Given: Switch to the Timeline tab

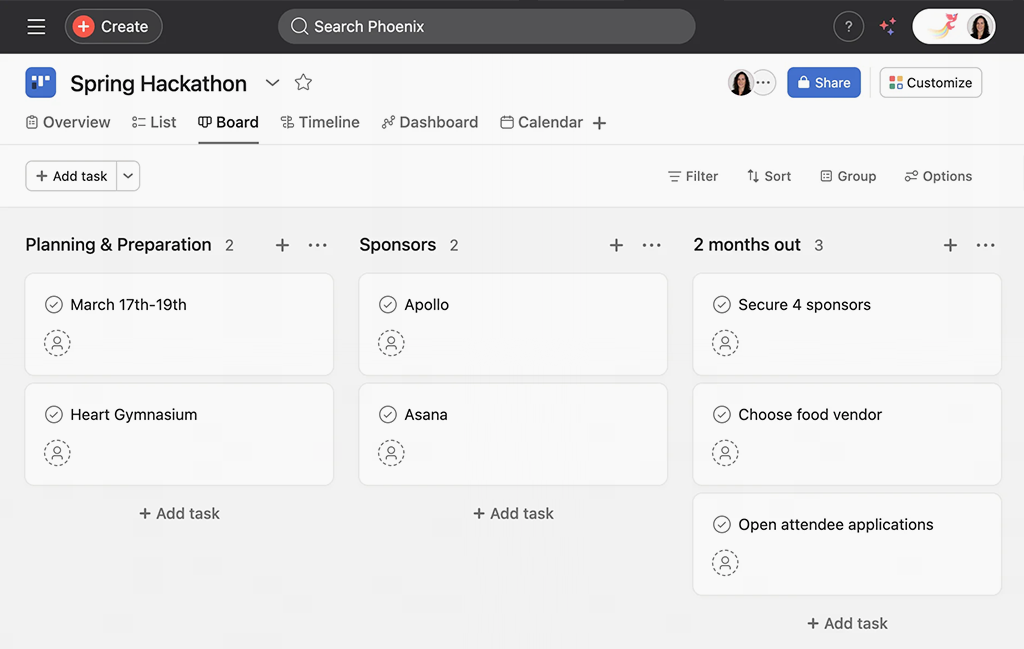Looking at the screenshot, I should tap(320, 122).
